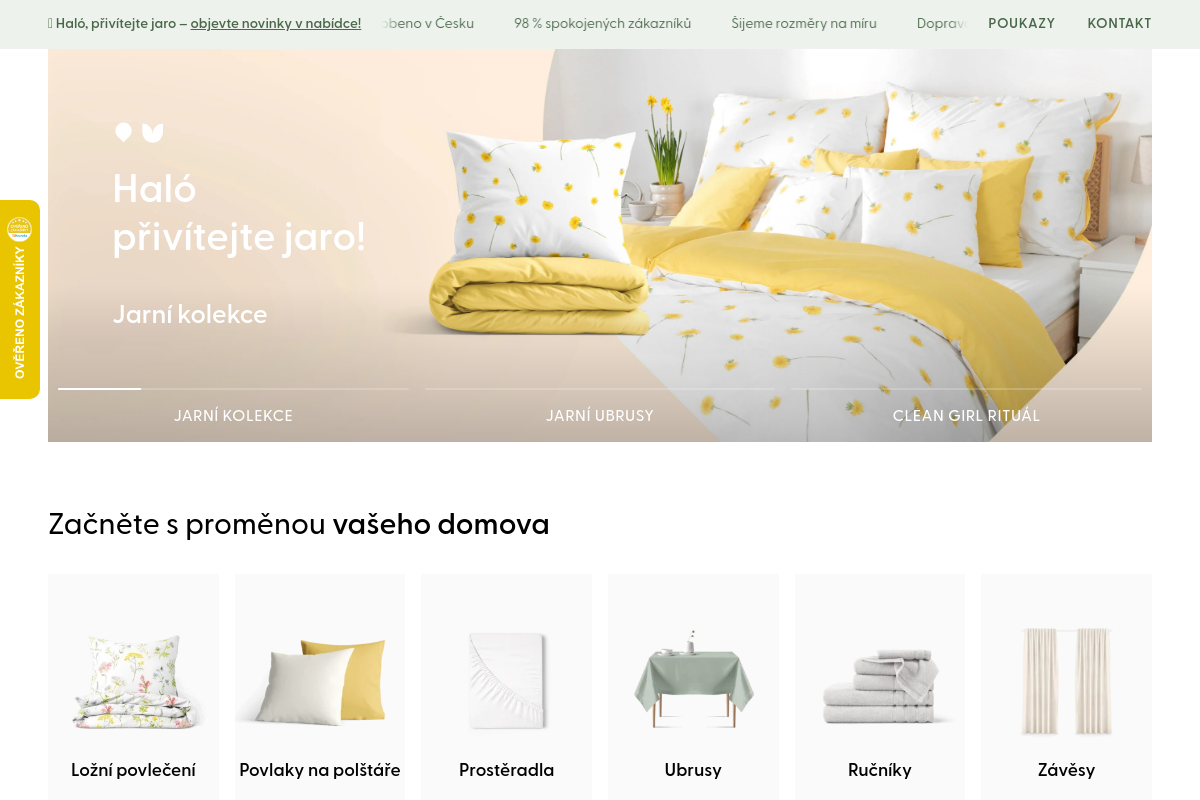Screen dimensions: 1200x800
Task: Click the Ubrusy category label
Action: pos(693,770)
